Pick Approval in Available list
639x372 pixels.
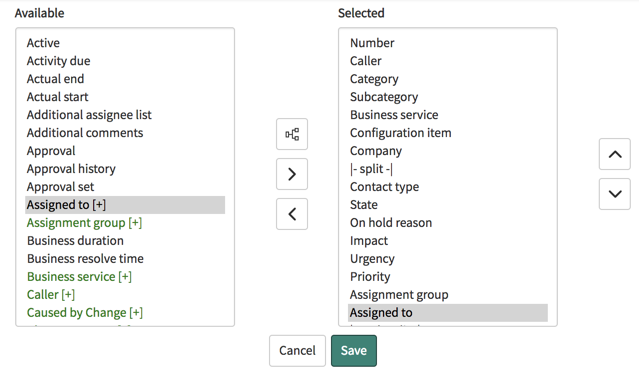pos(125,151)
